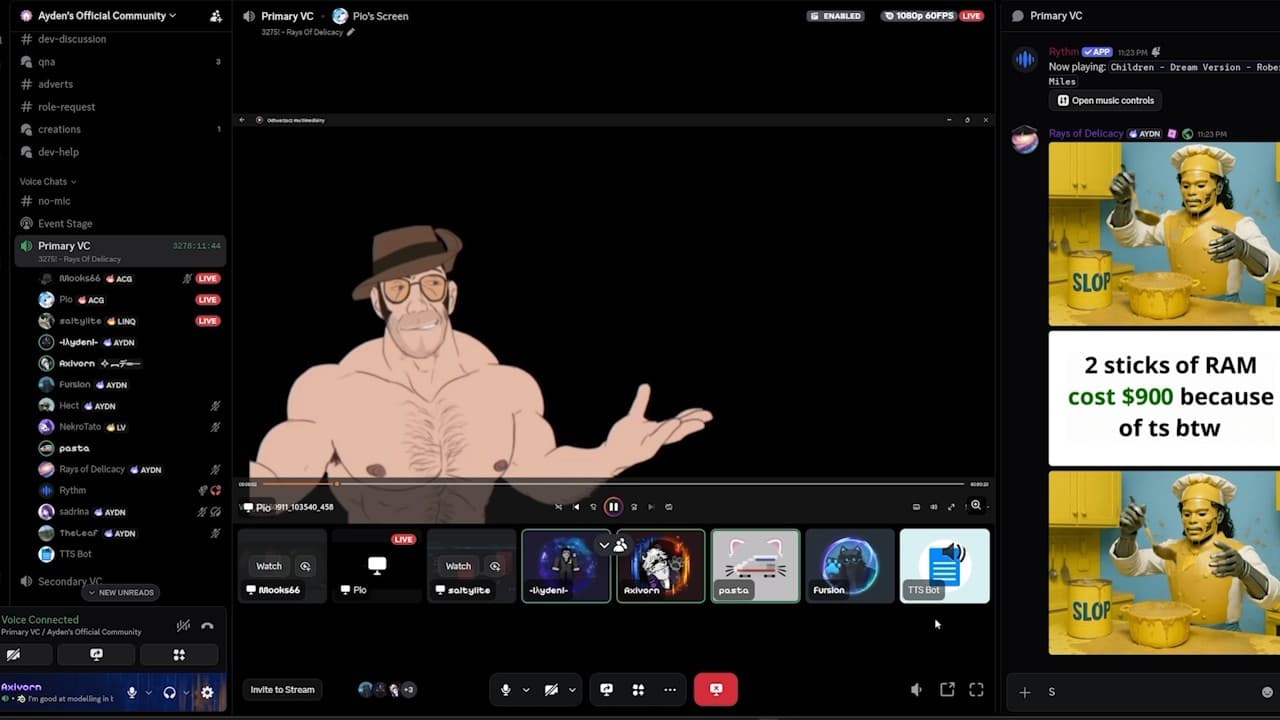Click the zoom magnifier on the stream
This screenshot has height=720, width=1280.
point(976,506)
